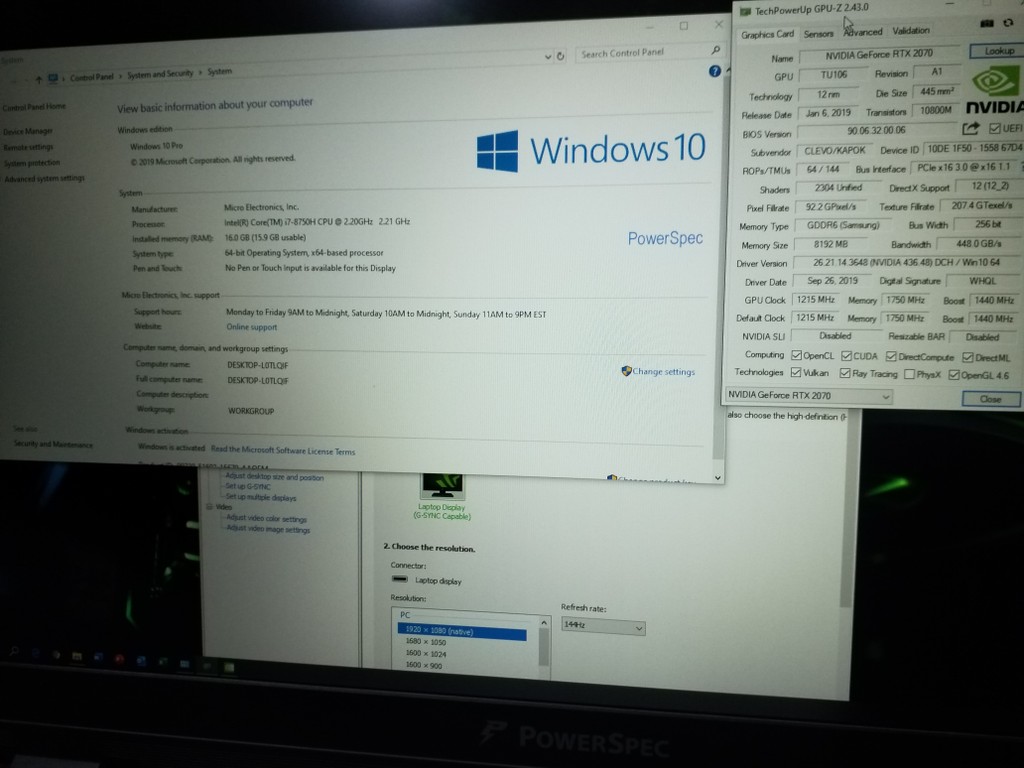Click the address bar refresh icon
This screenshot has width=1024, height=768.
pos(560,56)
